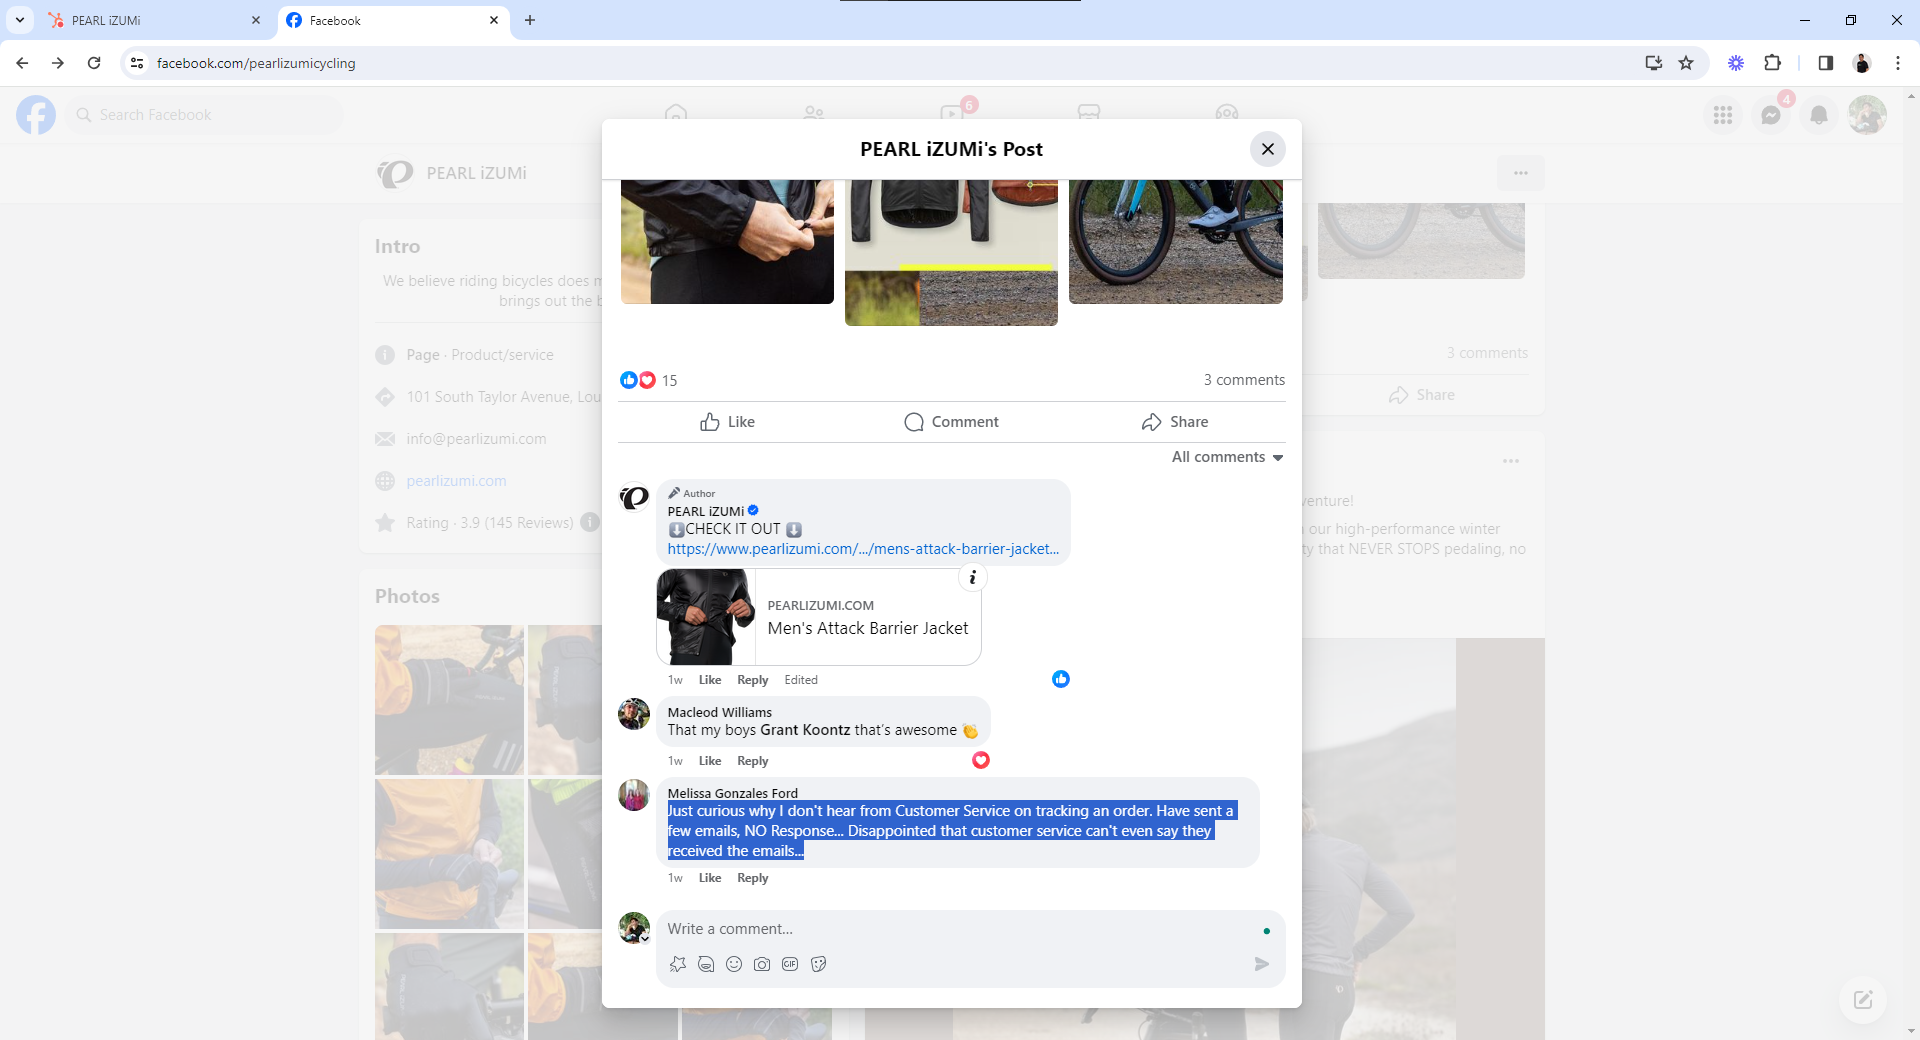Open the emoji picker in comment box

(734, 964)
